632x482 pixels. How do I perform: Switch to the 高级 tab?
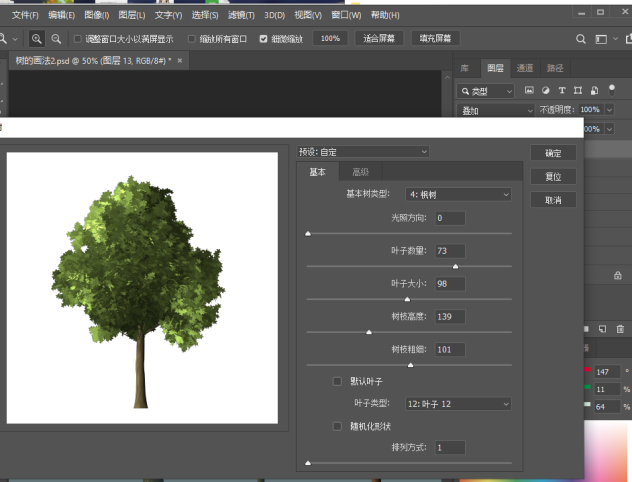point(360,172)
